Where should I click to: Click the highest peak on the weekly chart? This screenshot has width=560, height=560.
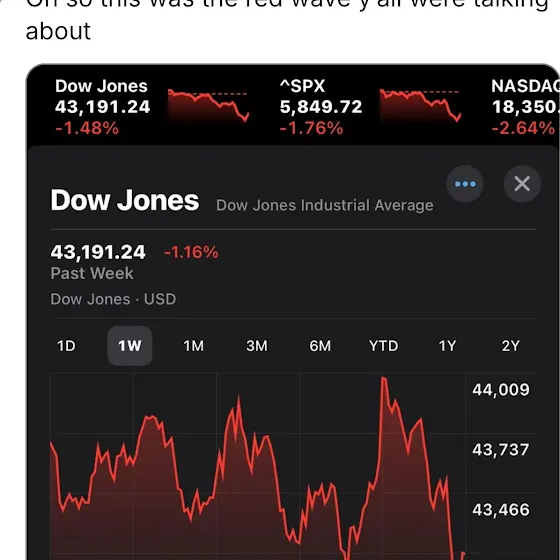point(384,378)
